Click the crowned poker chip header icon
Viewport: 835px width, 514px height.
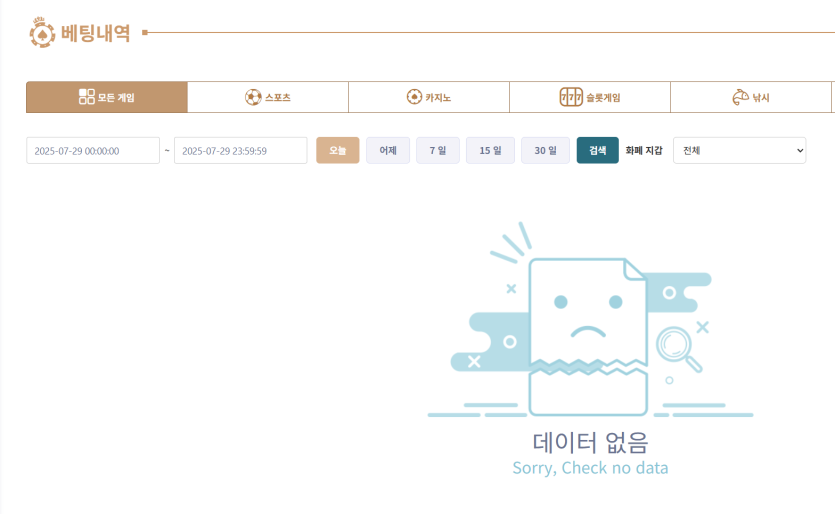43,31
